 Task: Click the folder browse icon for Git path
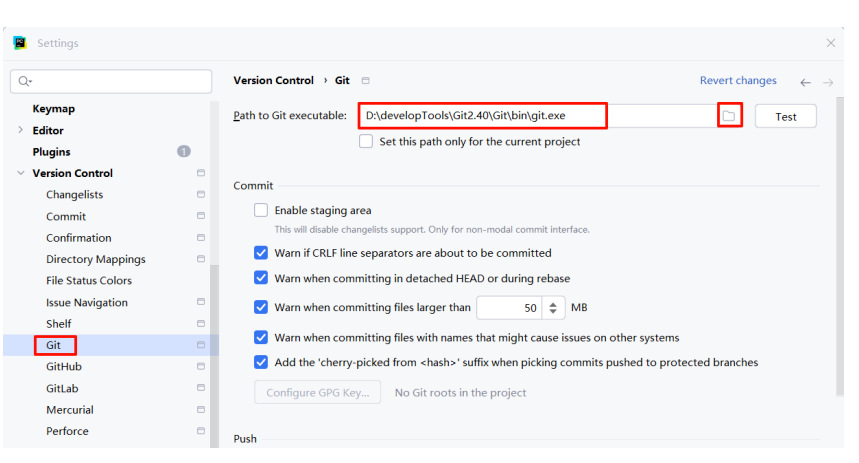click(729, 116)
